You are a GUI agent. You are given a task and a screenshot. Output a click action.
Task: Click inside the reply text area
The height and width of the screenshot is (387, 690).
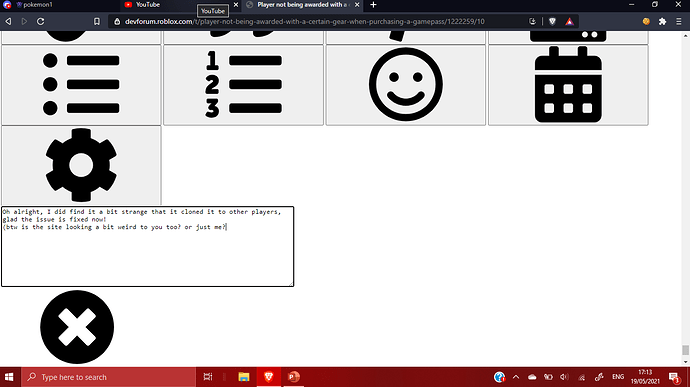click(147, 247)
